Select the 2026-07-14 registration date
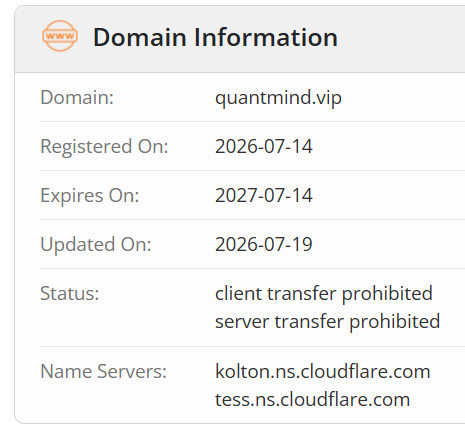This screenshot has width=465, height=439. [x=264, y=146]
